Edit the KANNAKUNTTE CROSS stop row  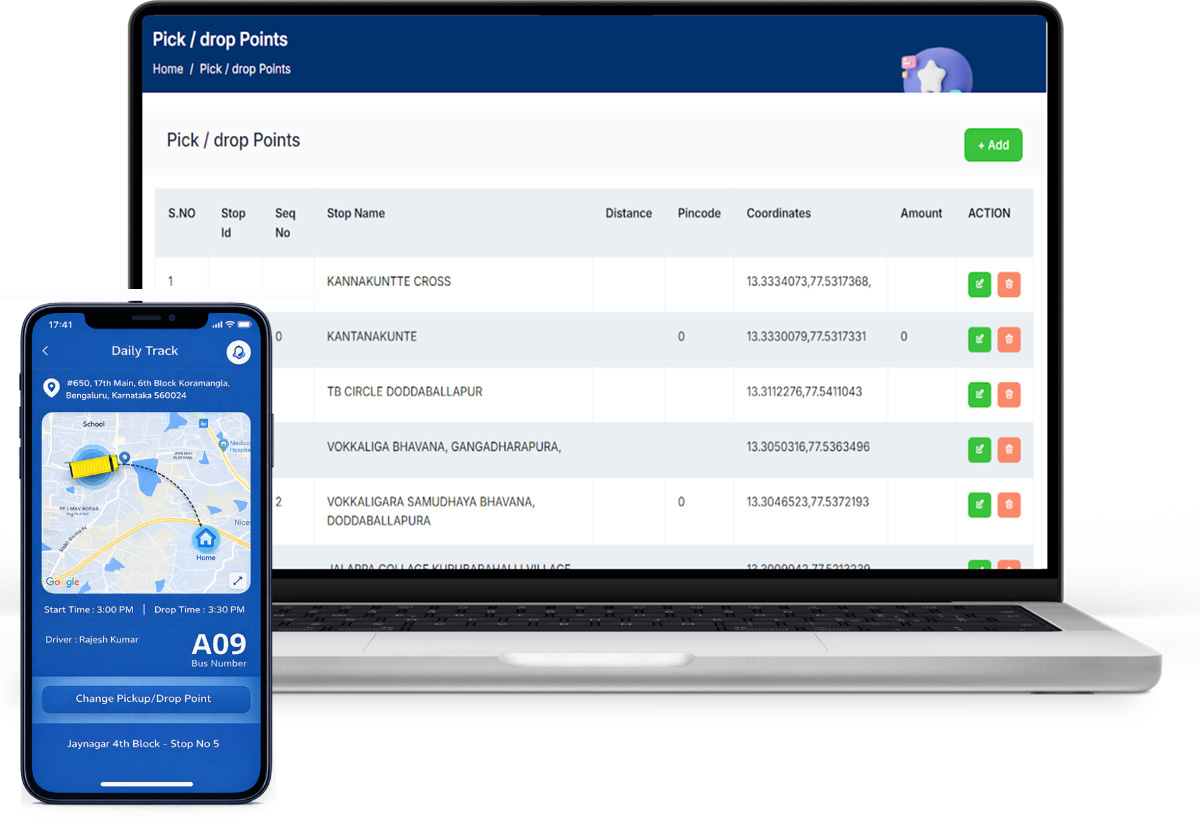[x=979, y=284]
